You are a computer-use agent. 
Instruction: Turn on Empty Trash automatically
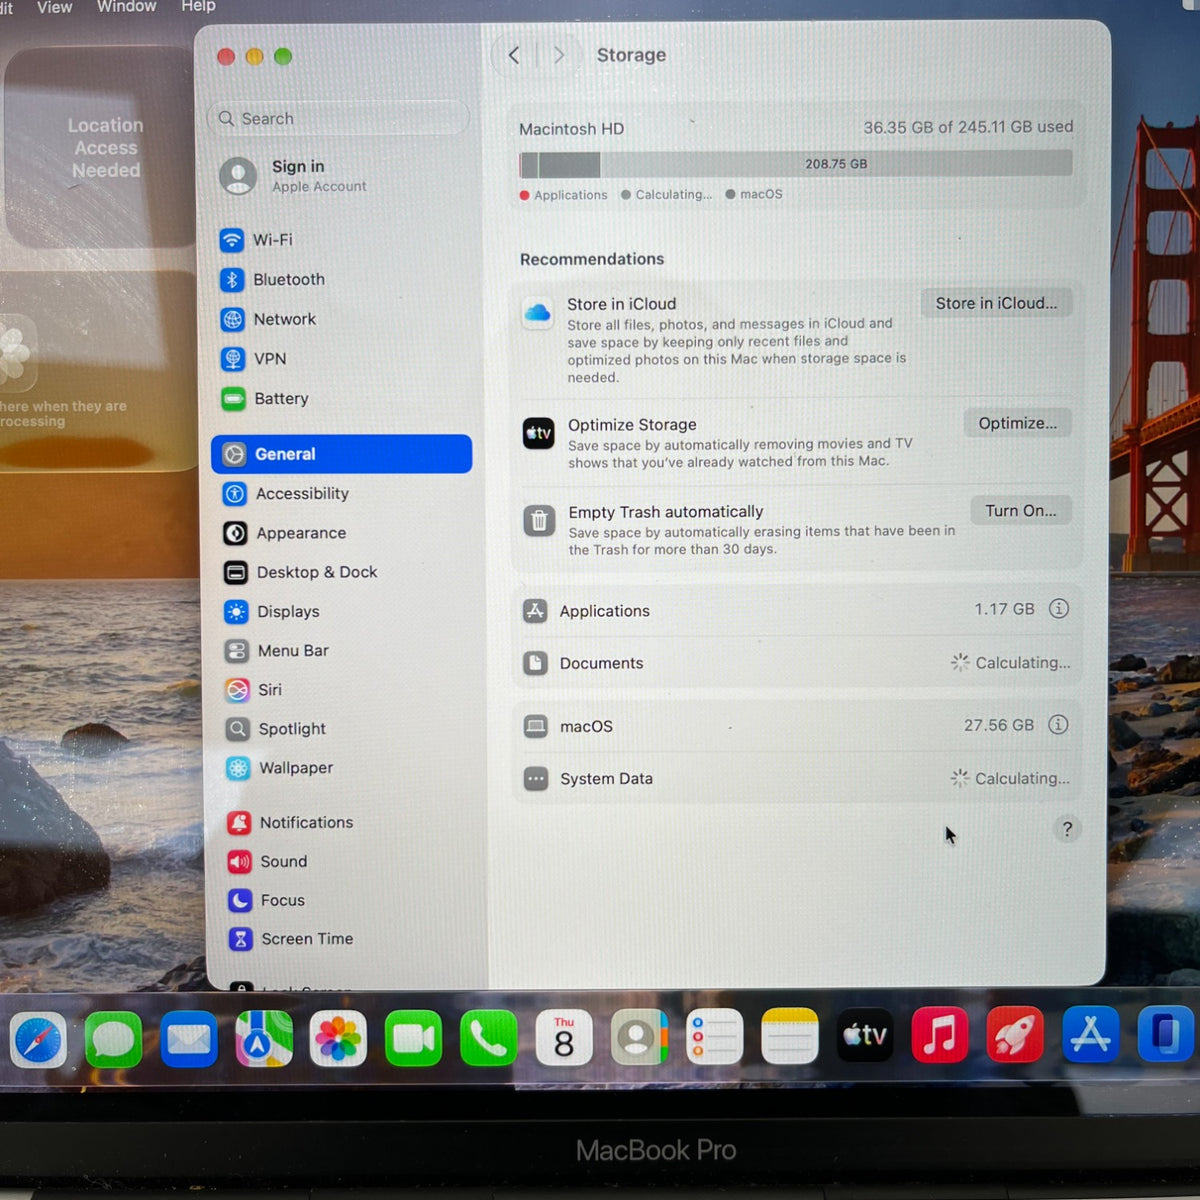(x=1020, y=511)
